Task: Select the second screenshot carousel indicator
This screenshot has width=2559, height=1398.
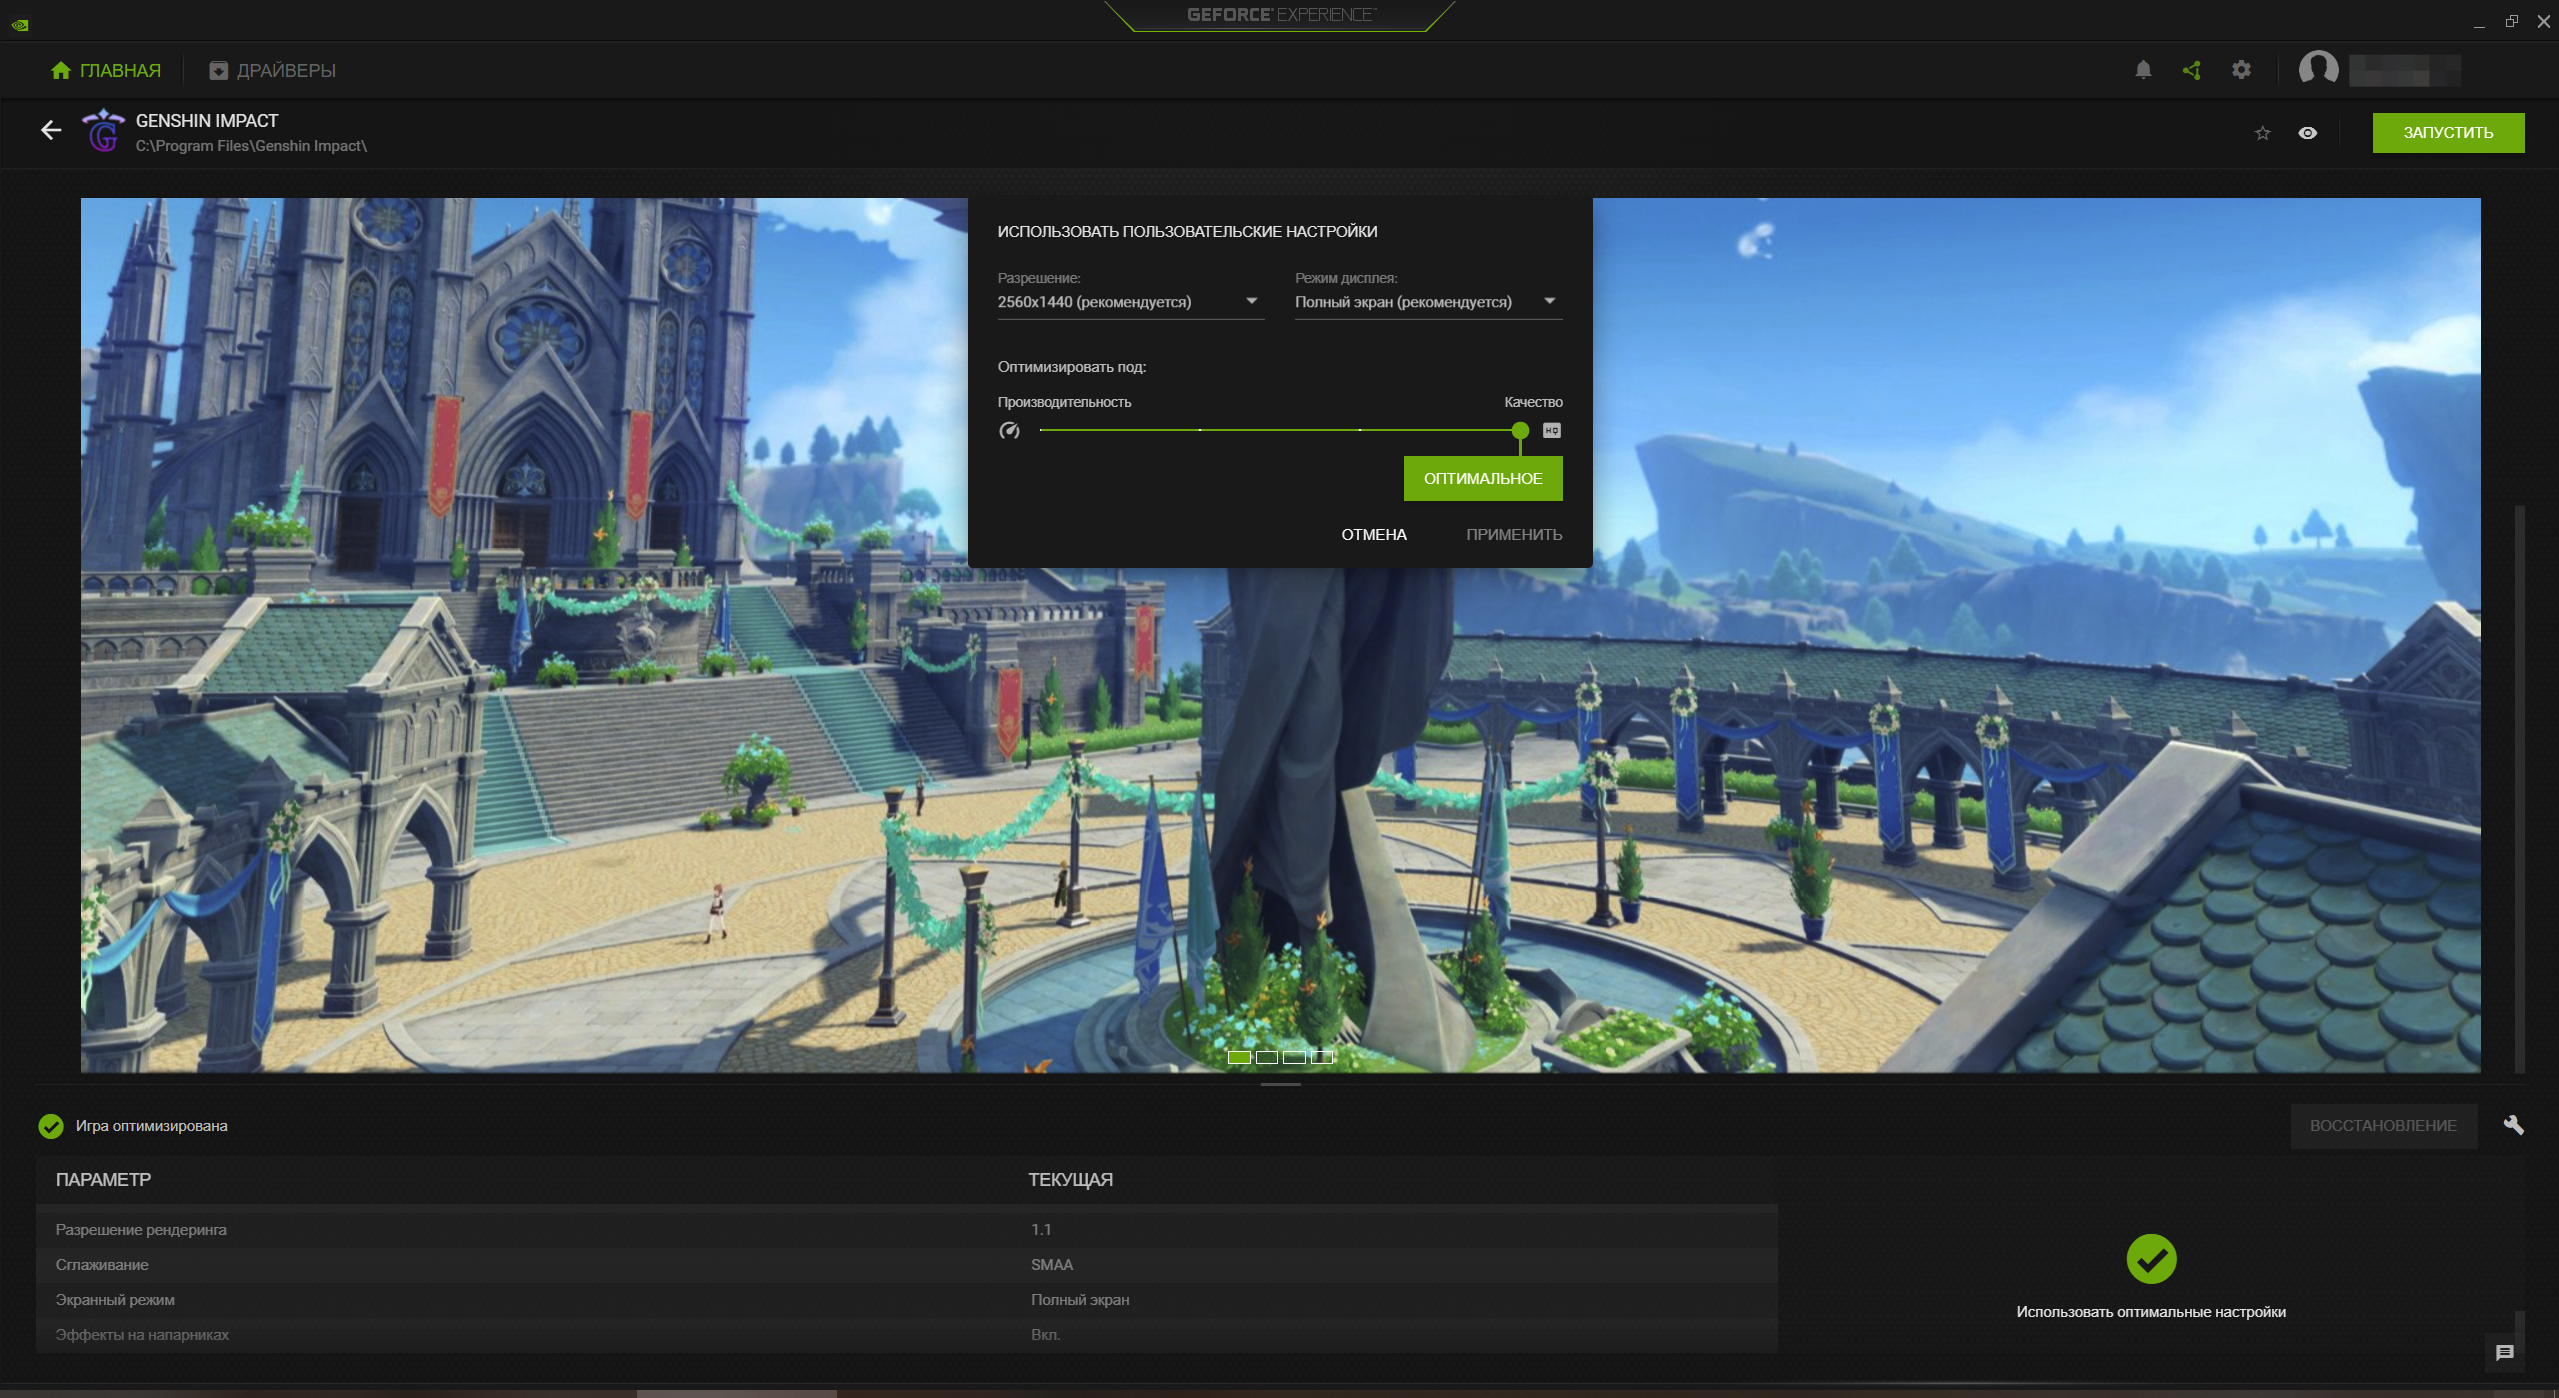Action: pyautogui.click(x=1266, y=1057)
